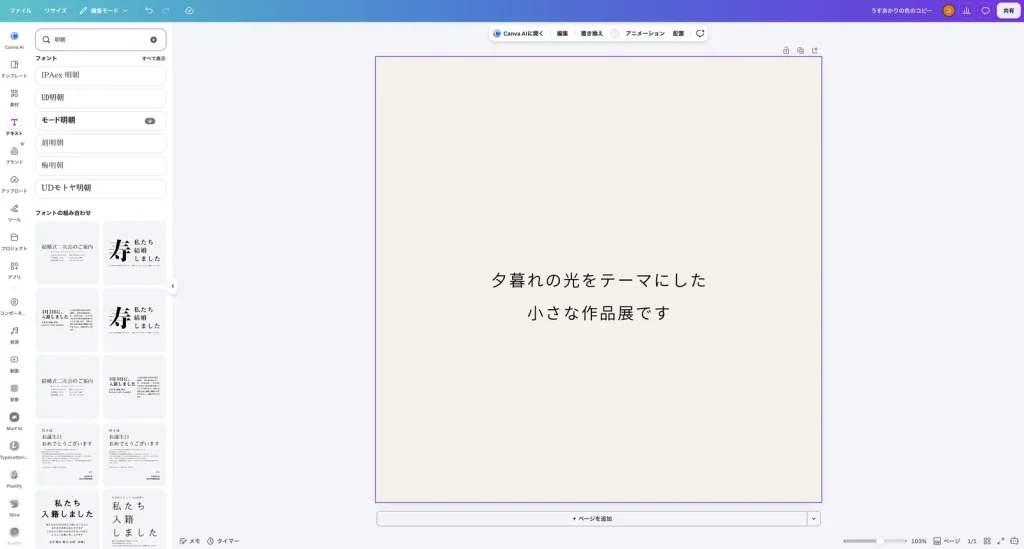Click the refresh icon in floating toolbar

click(x=700, y=33)
